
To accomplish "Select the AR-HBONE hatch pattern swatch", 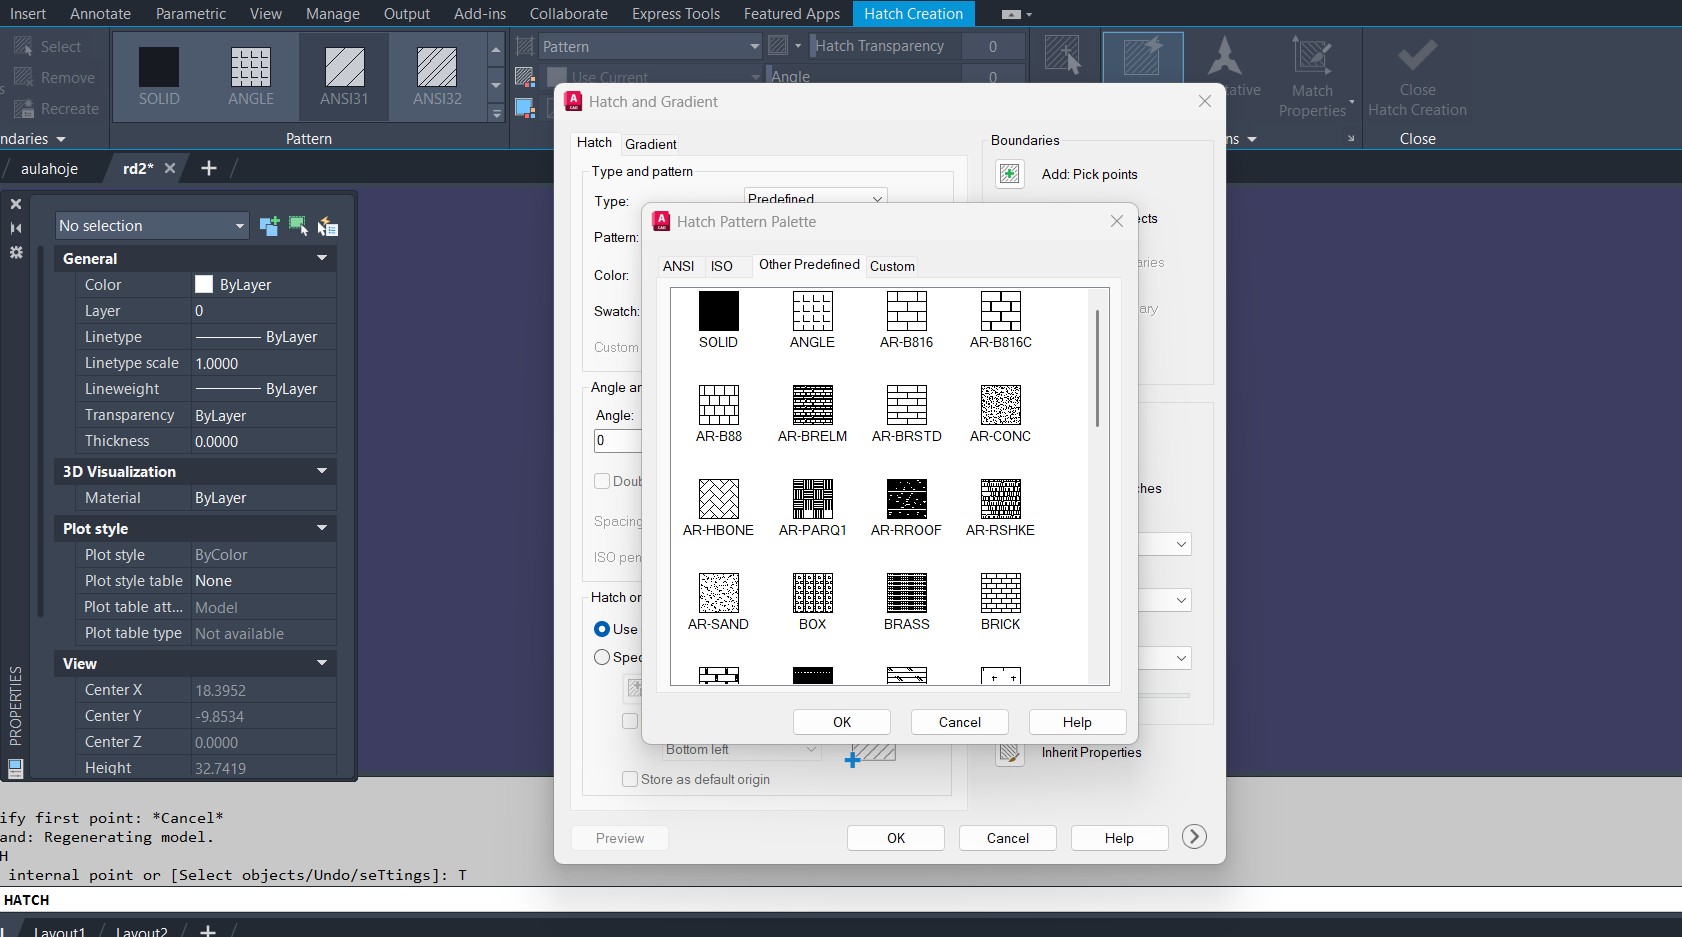I will (x=718, y=499).
